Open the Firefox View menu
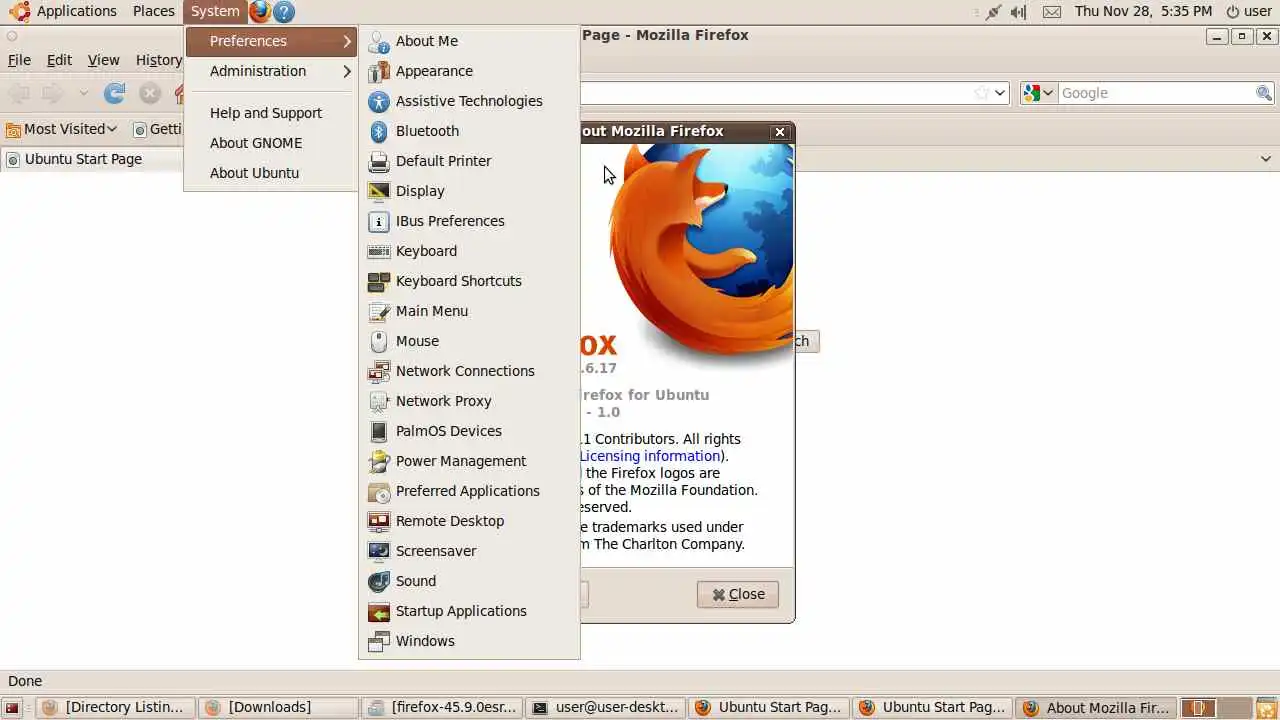The image size is (1280, 720). 103,60
